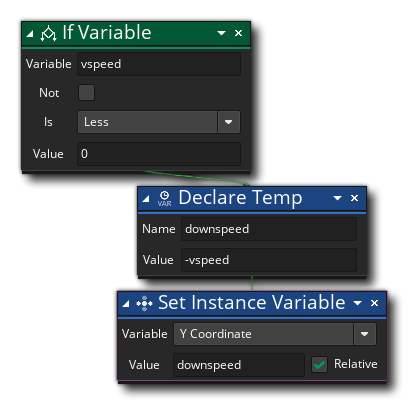Open the Y Coordinate variable dropdown

pos(275,334)
